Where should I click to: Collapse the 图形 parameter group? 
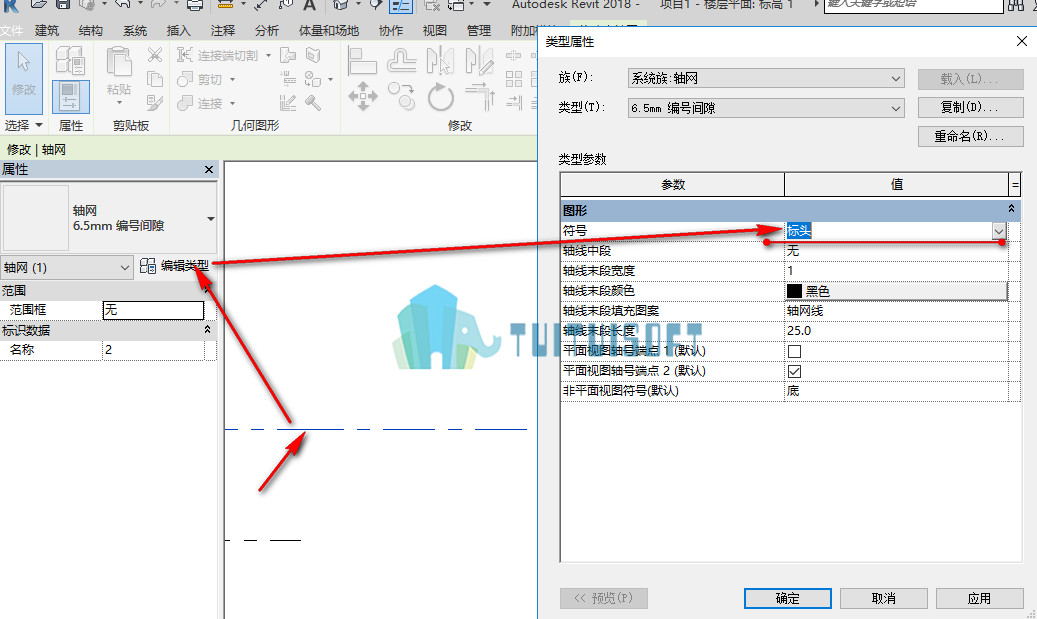click(1011, 209)
